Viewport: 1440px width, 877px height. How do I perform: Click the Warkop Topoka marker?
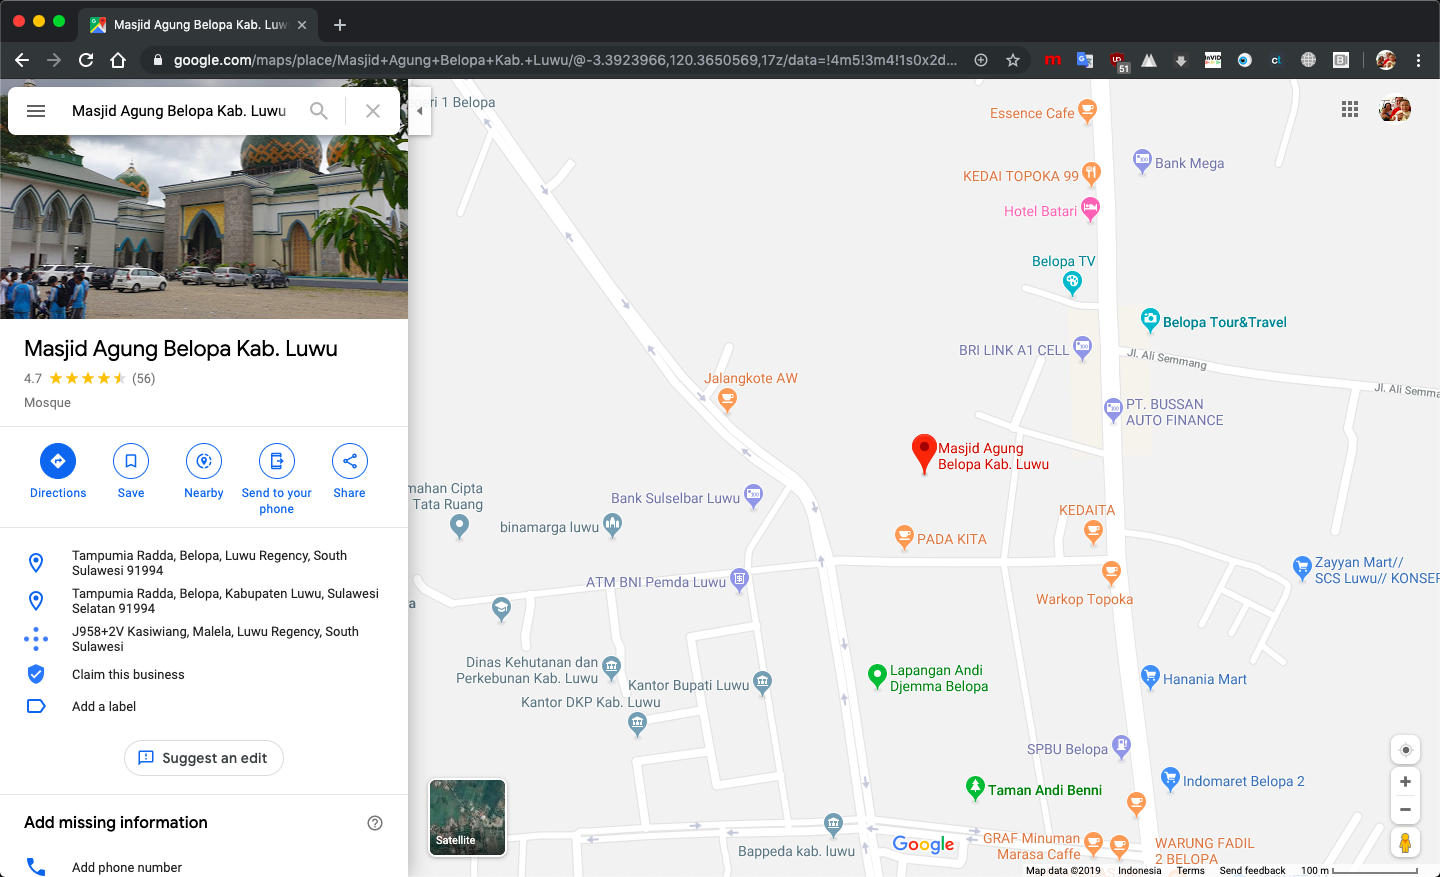pyautogui.click(x=1111, y=572)
